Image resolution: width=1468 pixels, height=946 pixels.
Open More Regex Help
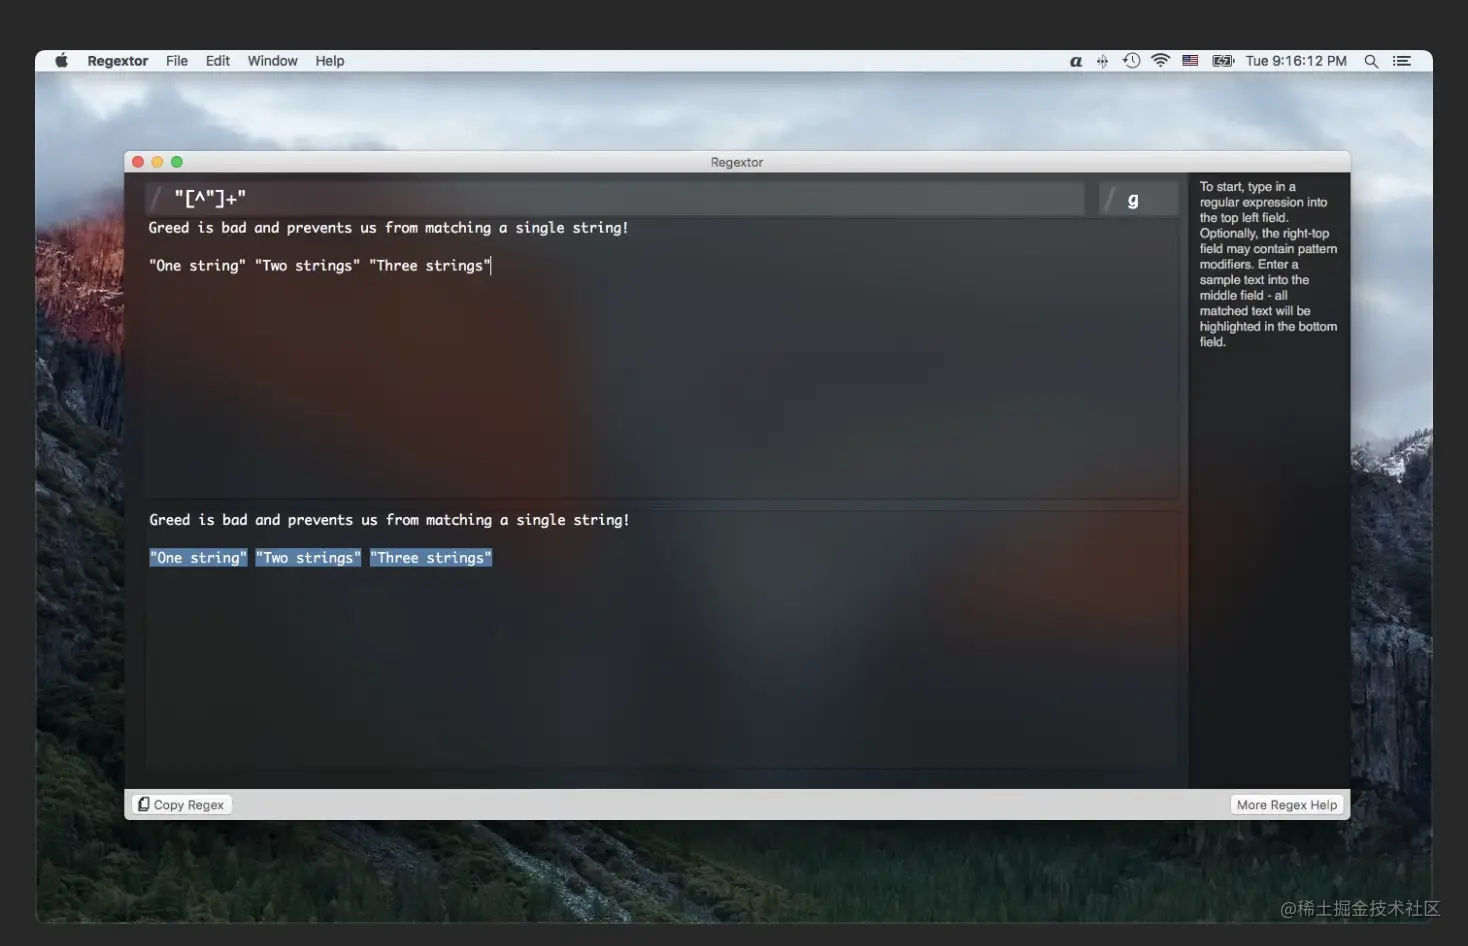pos(1286,805)
